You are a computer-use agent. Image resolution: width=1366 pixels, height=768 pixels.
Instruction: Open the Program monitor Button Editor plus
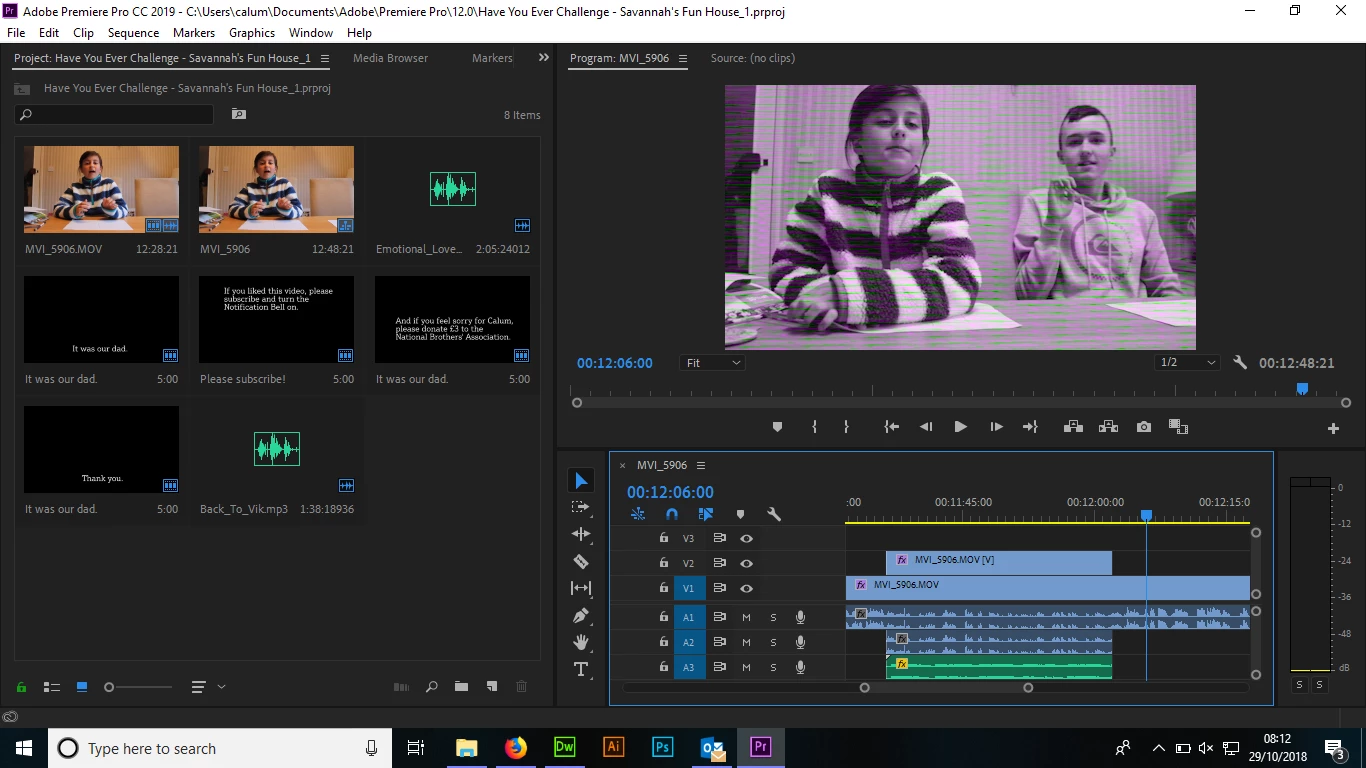[1333, 429]
